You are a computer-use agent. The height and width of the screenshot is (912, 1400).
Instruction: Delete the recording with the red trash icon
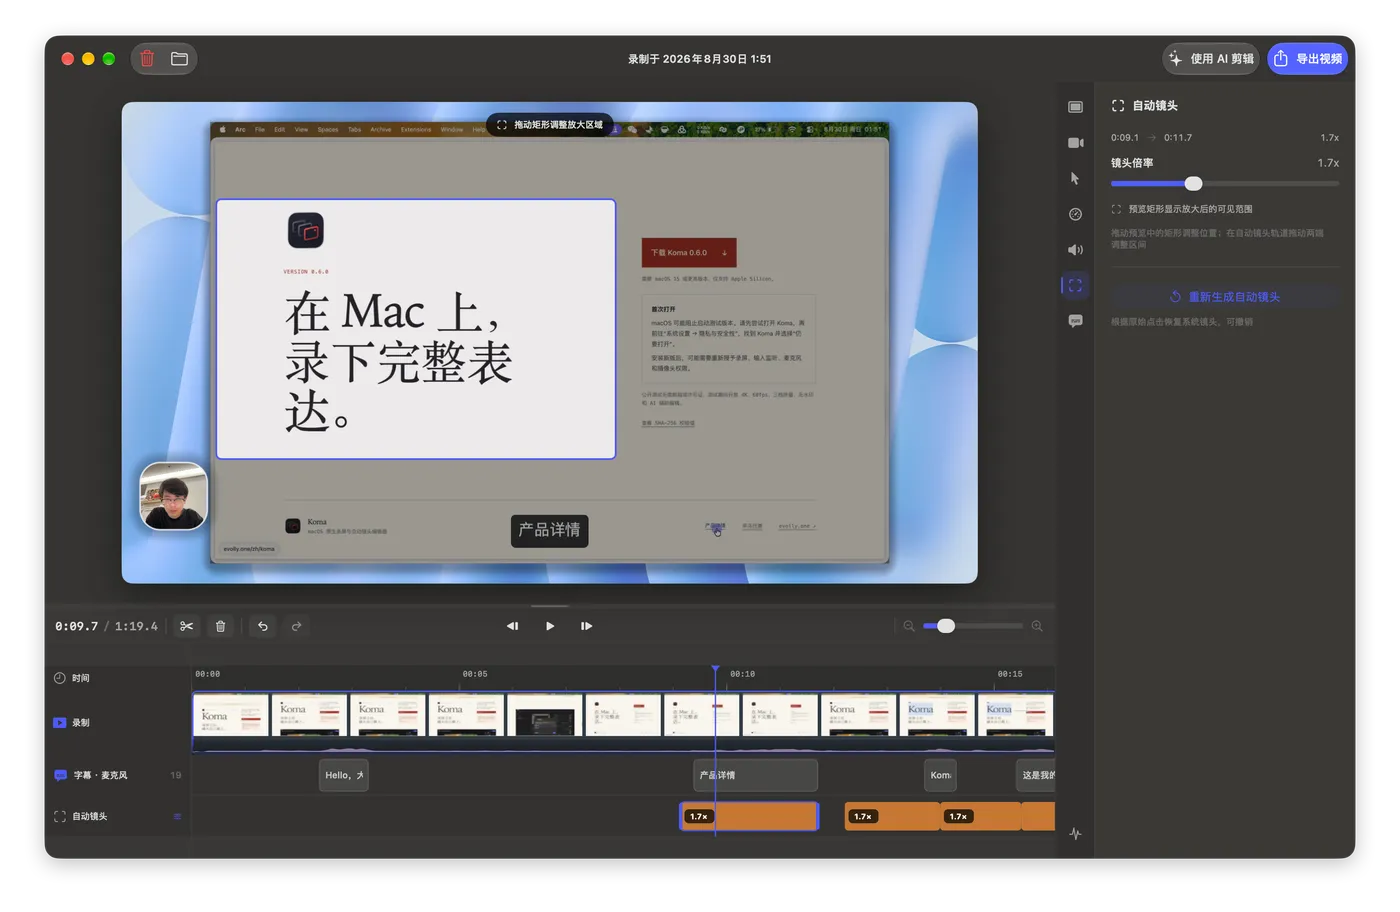pos(147,59)
